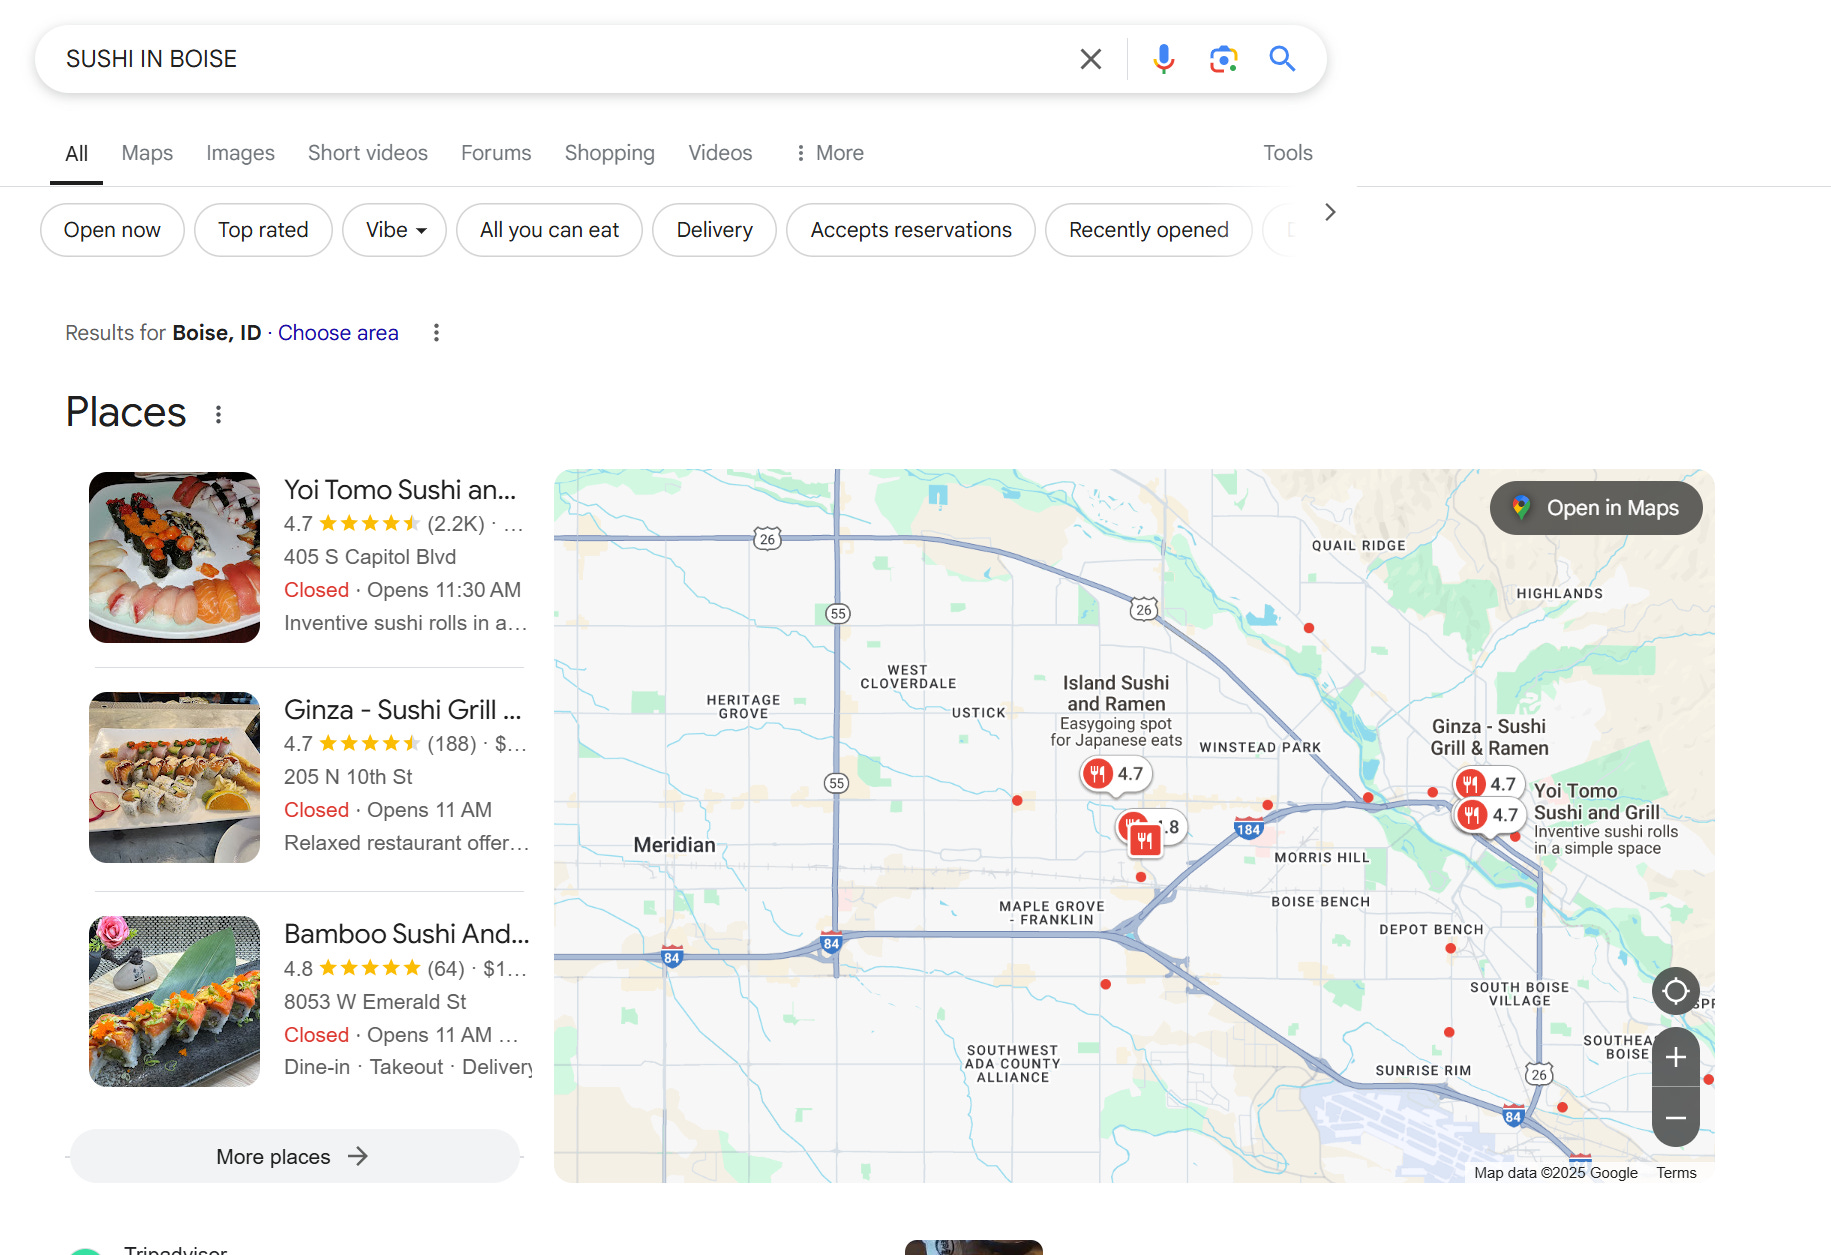Expand the More search categories menu

(829, 153)
